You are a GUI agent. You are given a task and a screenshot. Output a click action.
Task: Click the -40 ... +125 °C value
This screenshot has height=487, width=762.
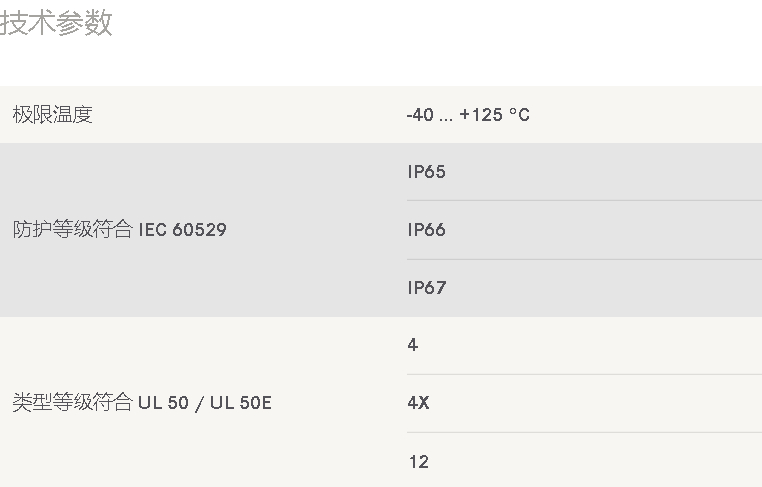pyautogui.click(x=468, y=115)
